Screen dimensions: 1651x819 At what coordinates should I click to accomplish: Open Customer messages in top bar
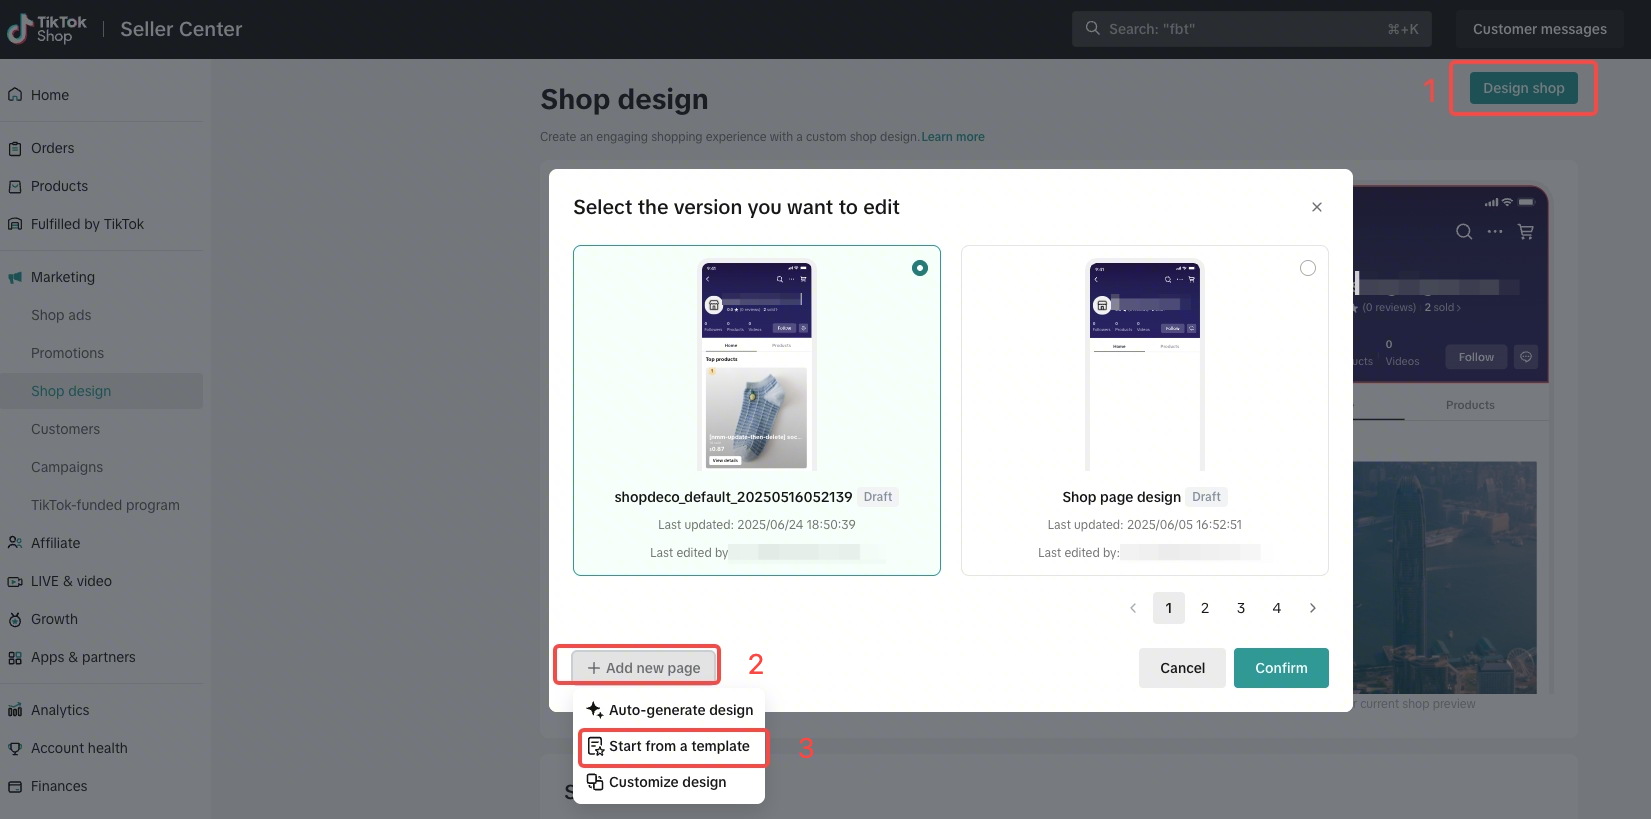[1540, 29]
